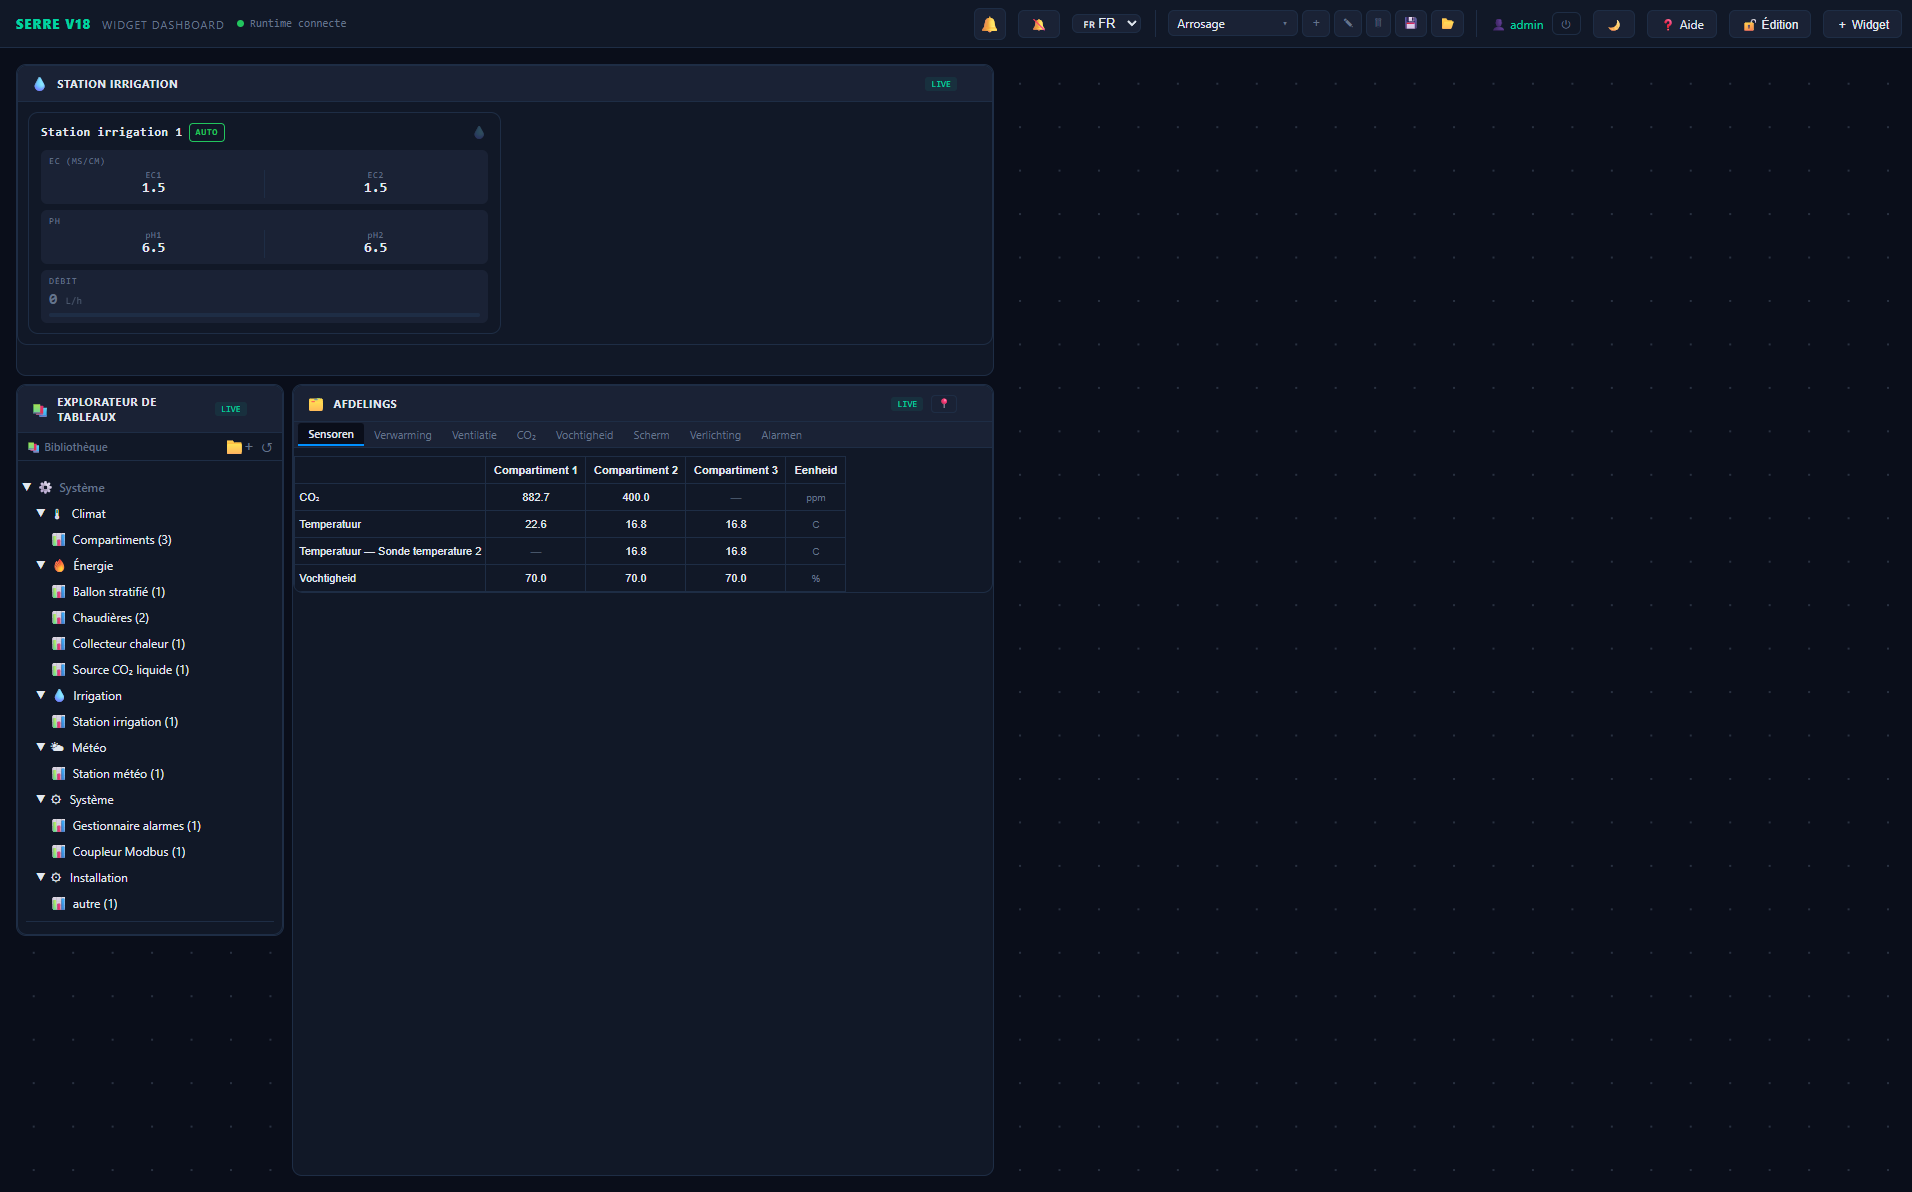Image resolution: width=1912 pixels, height=1192 pixels.
Task: Select Compartiments (3) in tree
Action: (122, 540)
